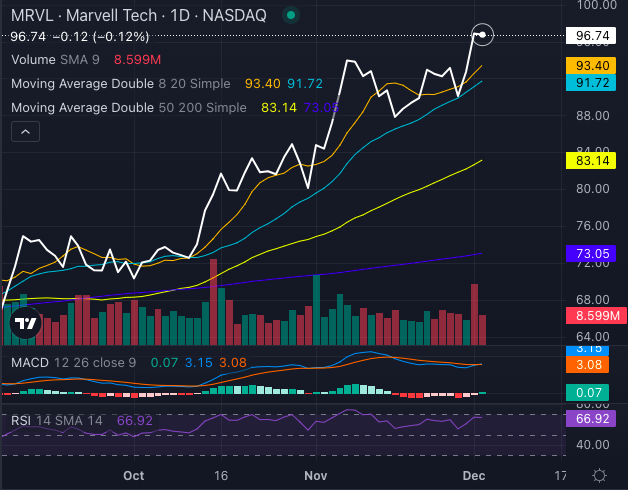
Task: Click the red 8.599M volume label
Action: click(589, 316)
